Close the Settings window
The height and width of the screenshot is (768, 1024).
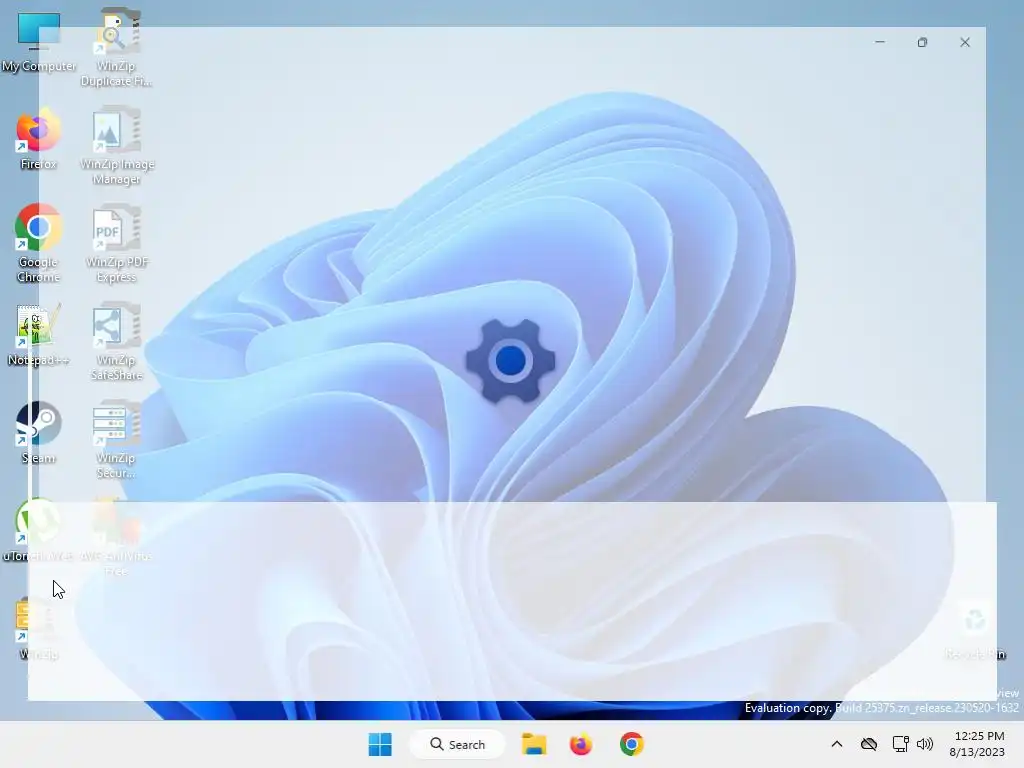pyautogui.click(x=965, y=42)
